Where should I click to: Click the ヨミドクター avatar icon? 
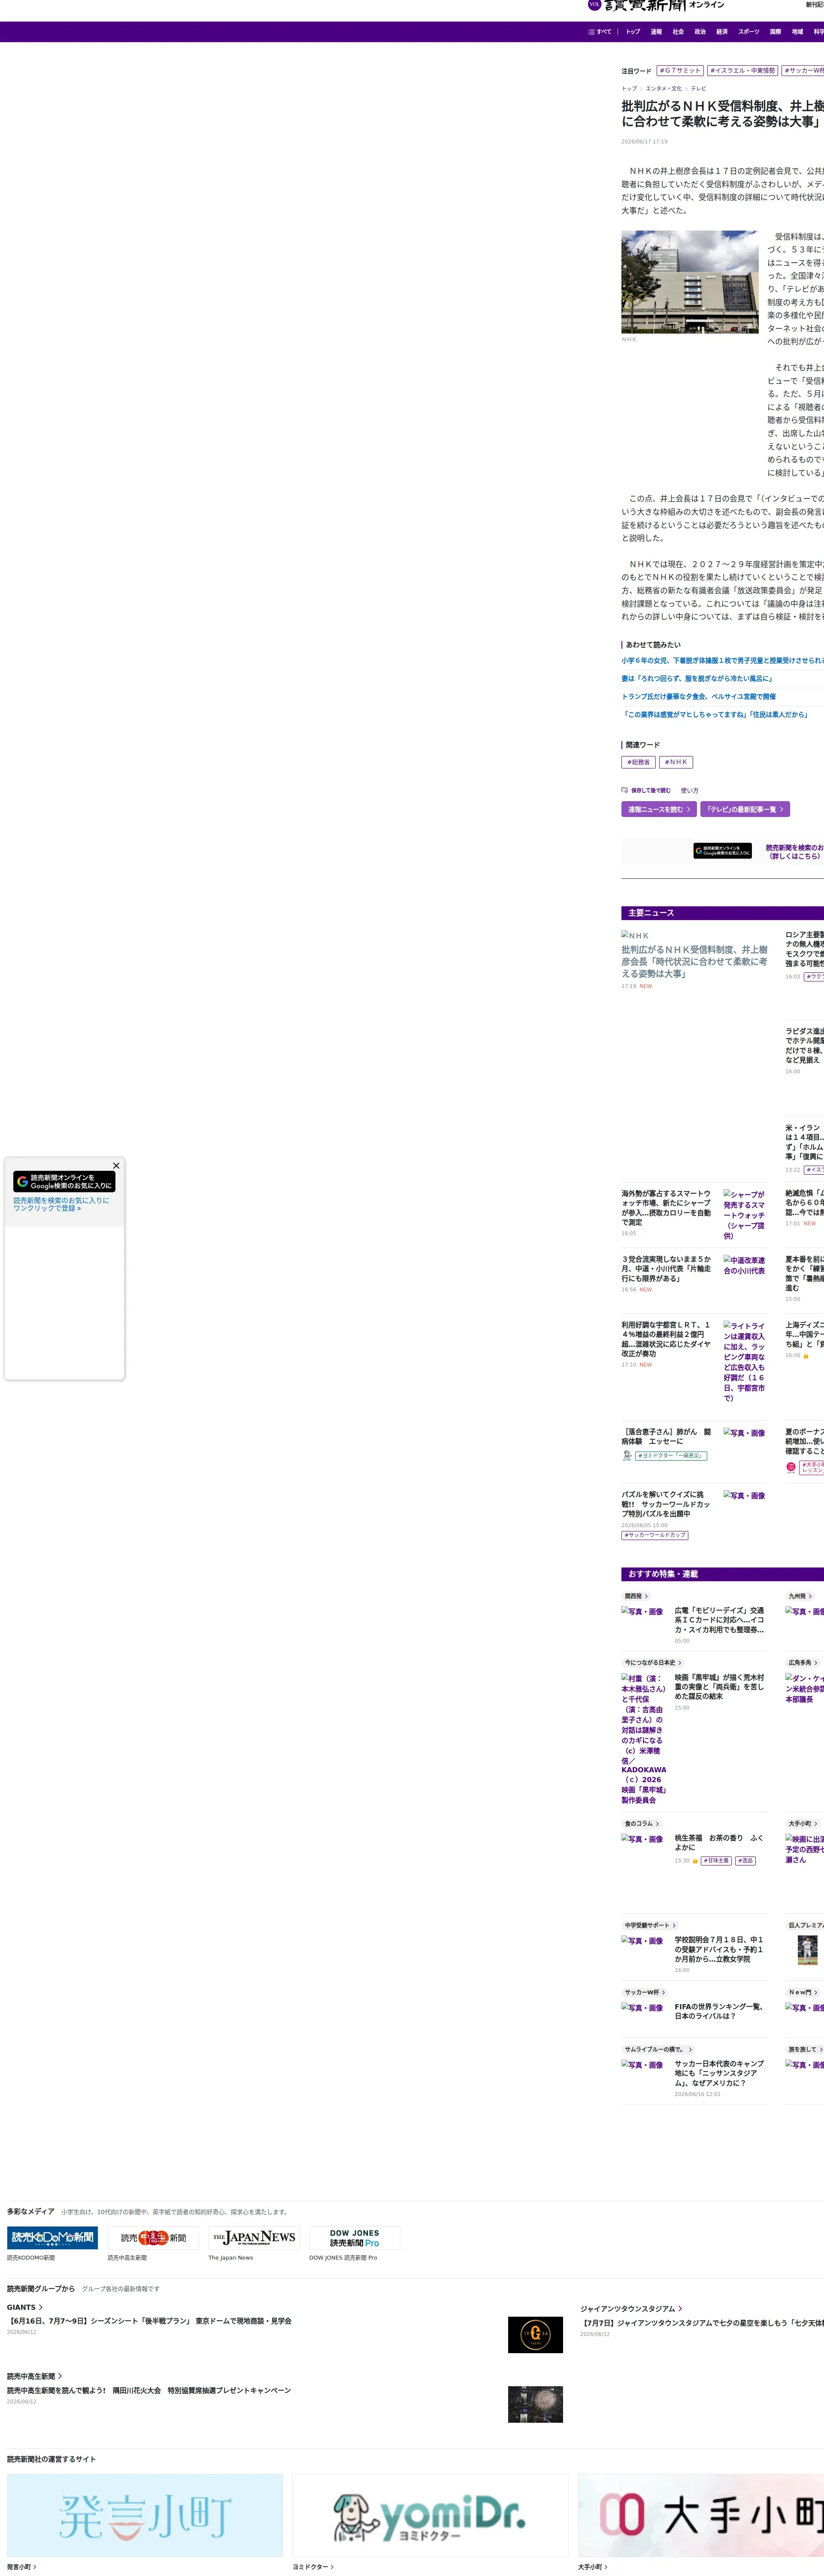point(627,1456)
